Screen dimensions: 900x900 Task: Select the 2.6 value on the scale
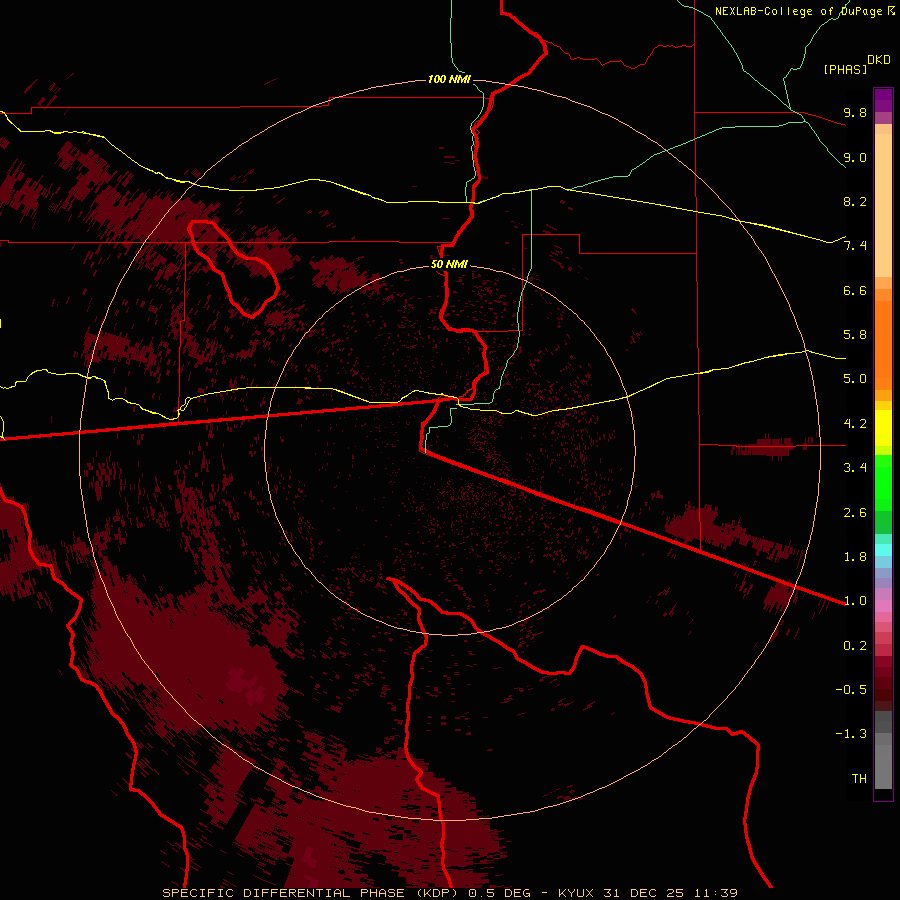tap(855, 513)
